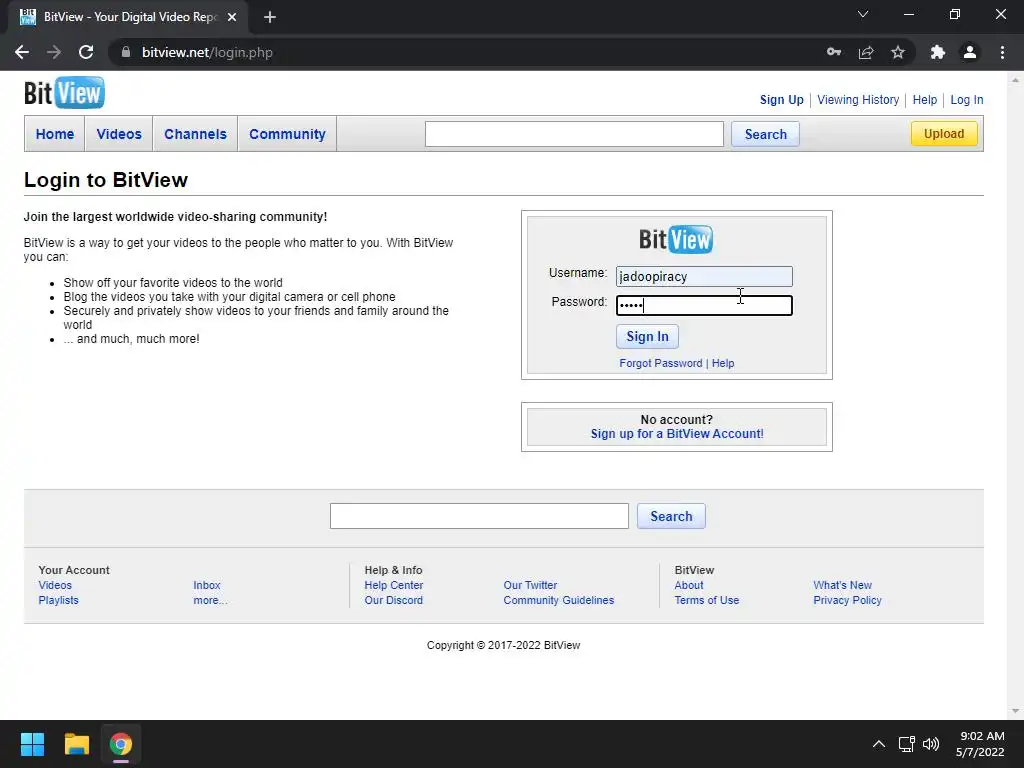Viewport: 1024px width, 768px height.
Task: Bookmark this page with the star icon
Action: tap(898, 52)
